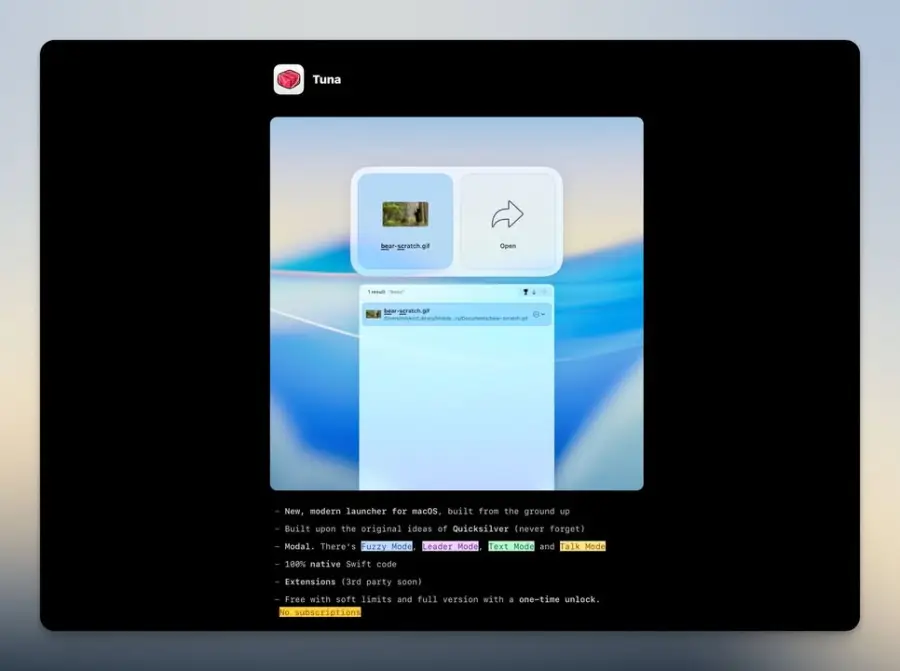The height and width of the screenshot is (671, 900).
Task: Click the bold "Quicksilver" word
Action: click(x=480, y=529)
